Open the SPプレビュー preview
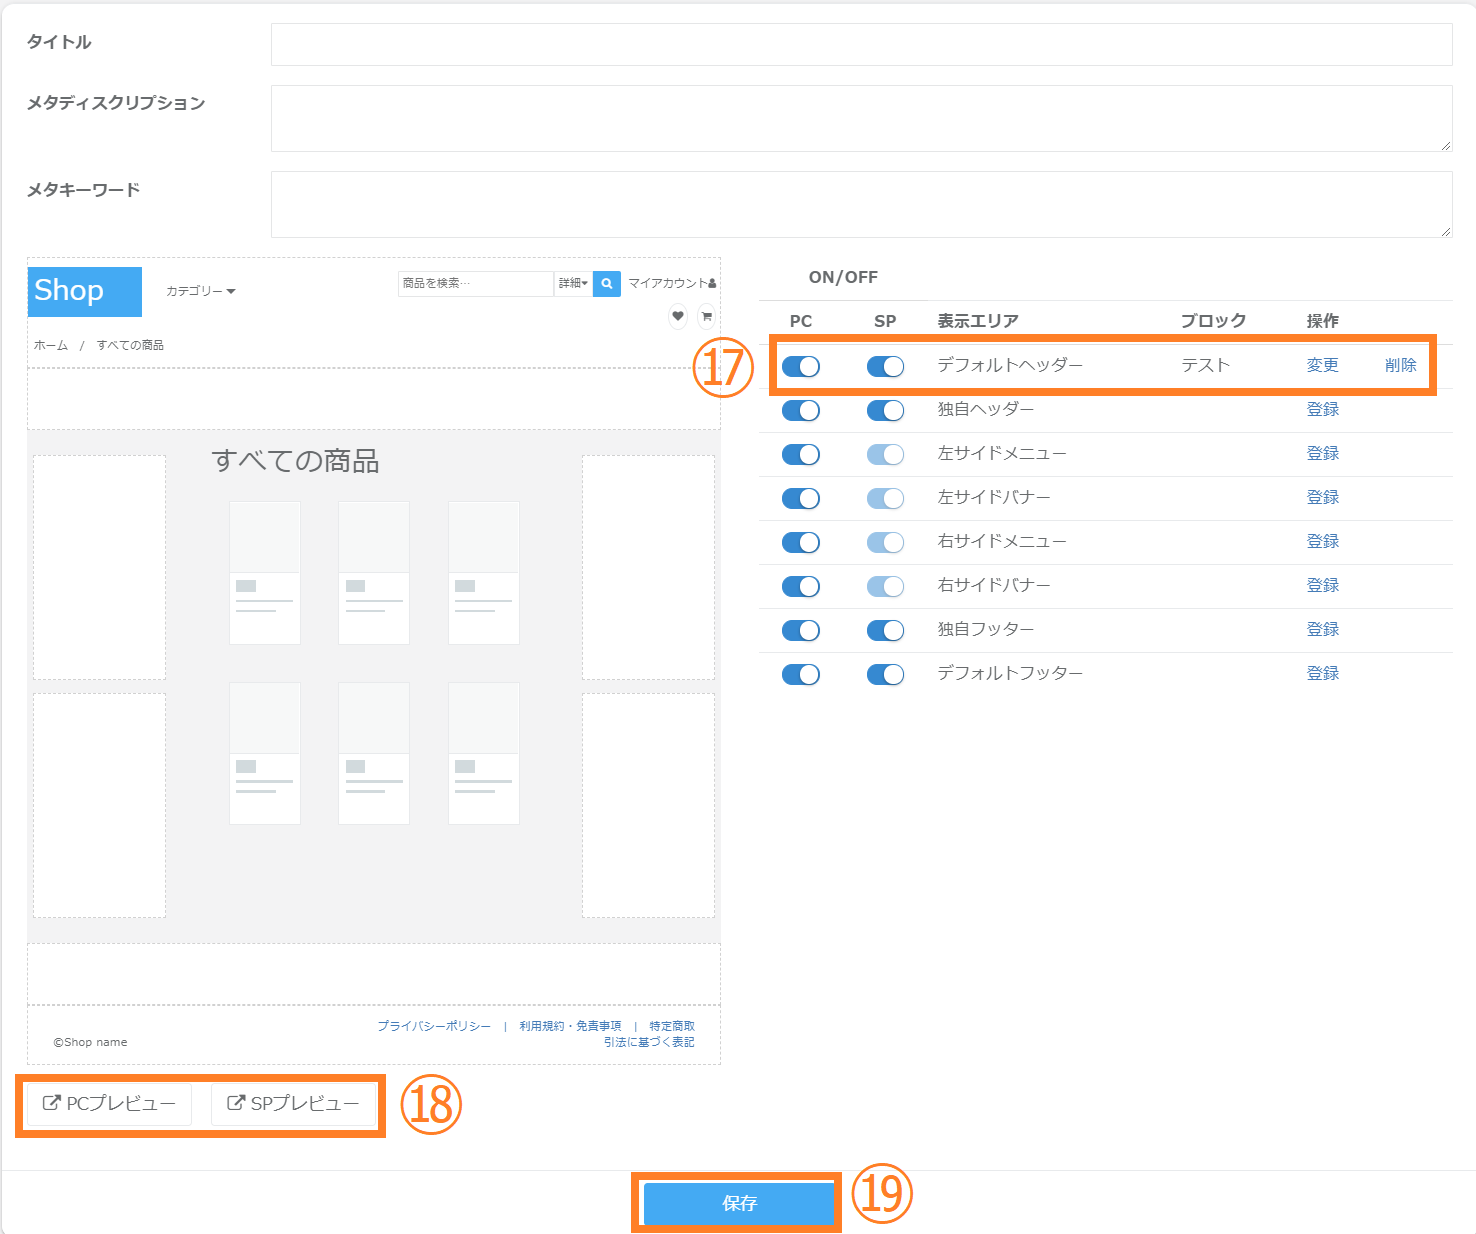The image size is (1476, 1234). [x=293, y=1104]
